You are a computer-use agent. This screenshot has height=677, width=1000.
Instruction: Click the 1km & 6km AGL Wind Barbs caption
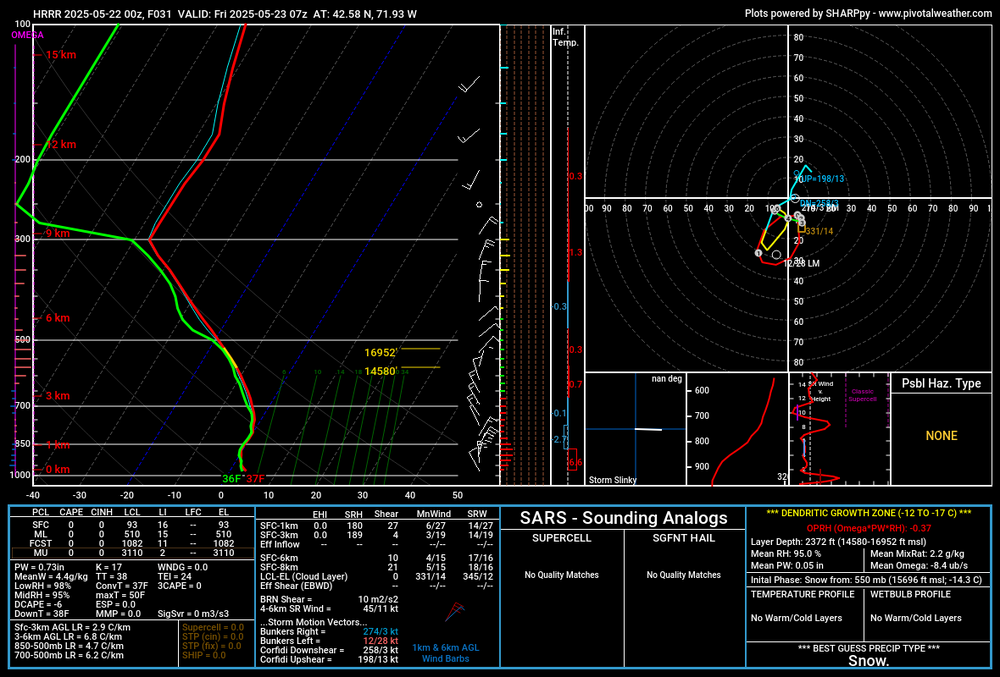[x=445, y=653]
